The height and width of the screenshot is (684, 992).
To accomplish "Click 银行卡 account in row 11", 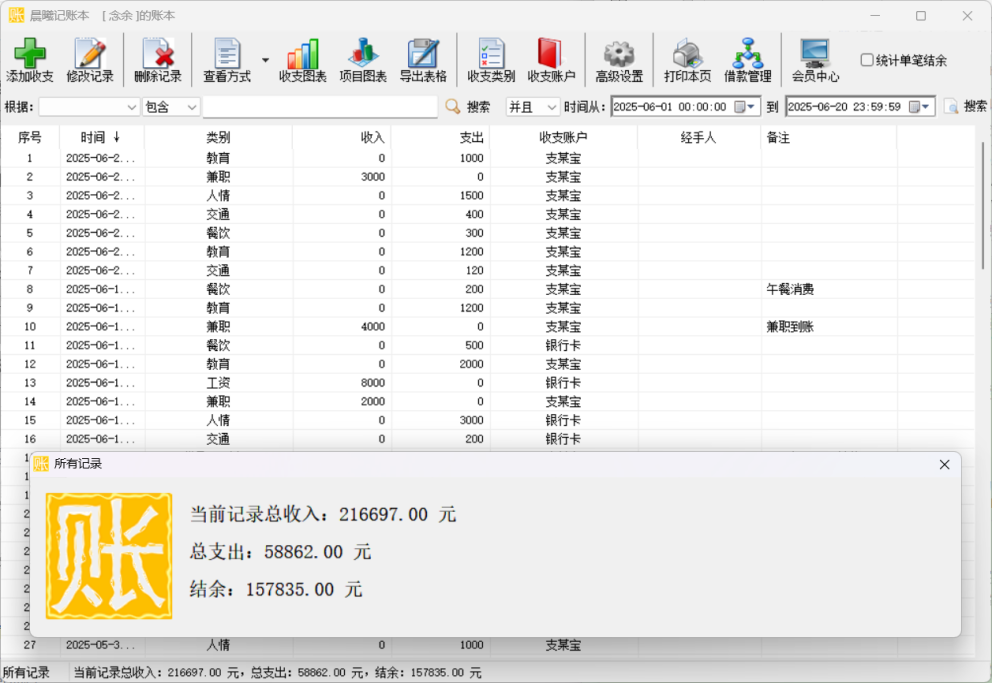I will (x=563, y=345).
